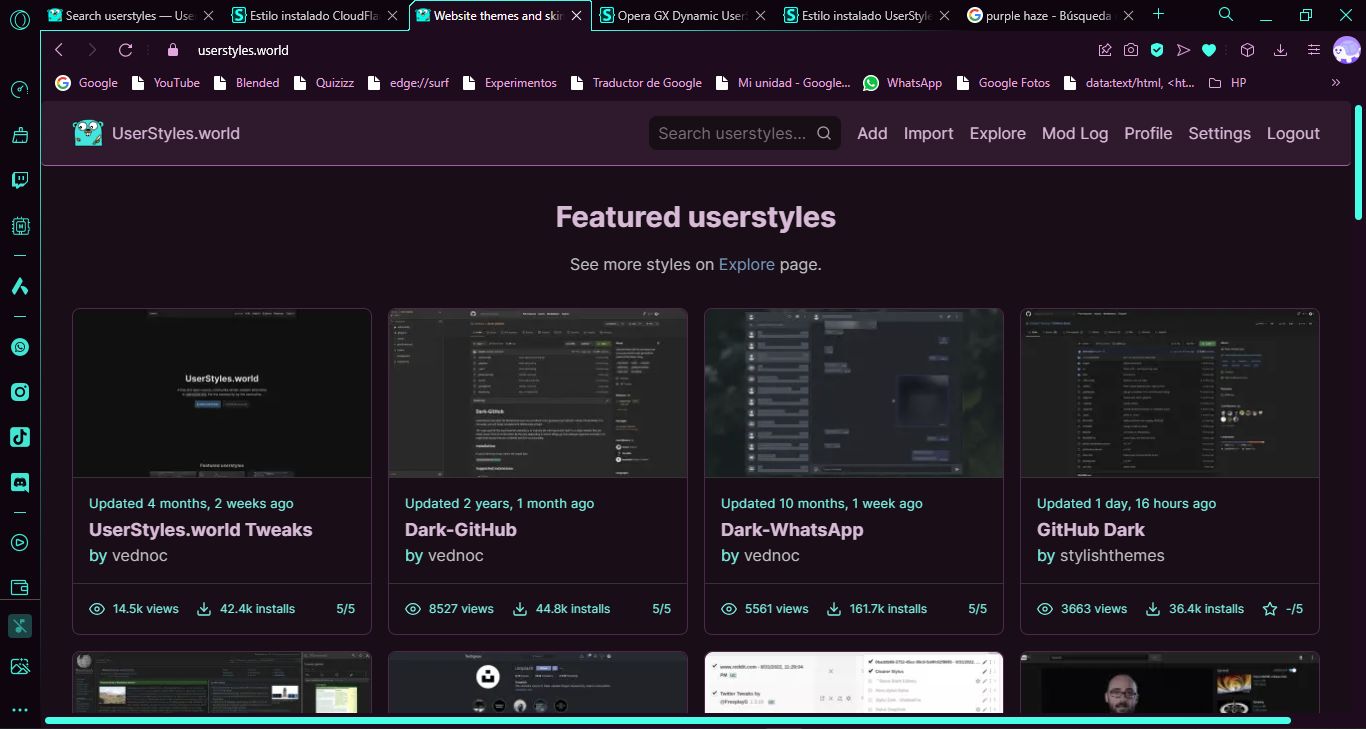Open the HP bookmarks folder
The image size is (1366, 729).
coord(1227,83)
